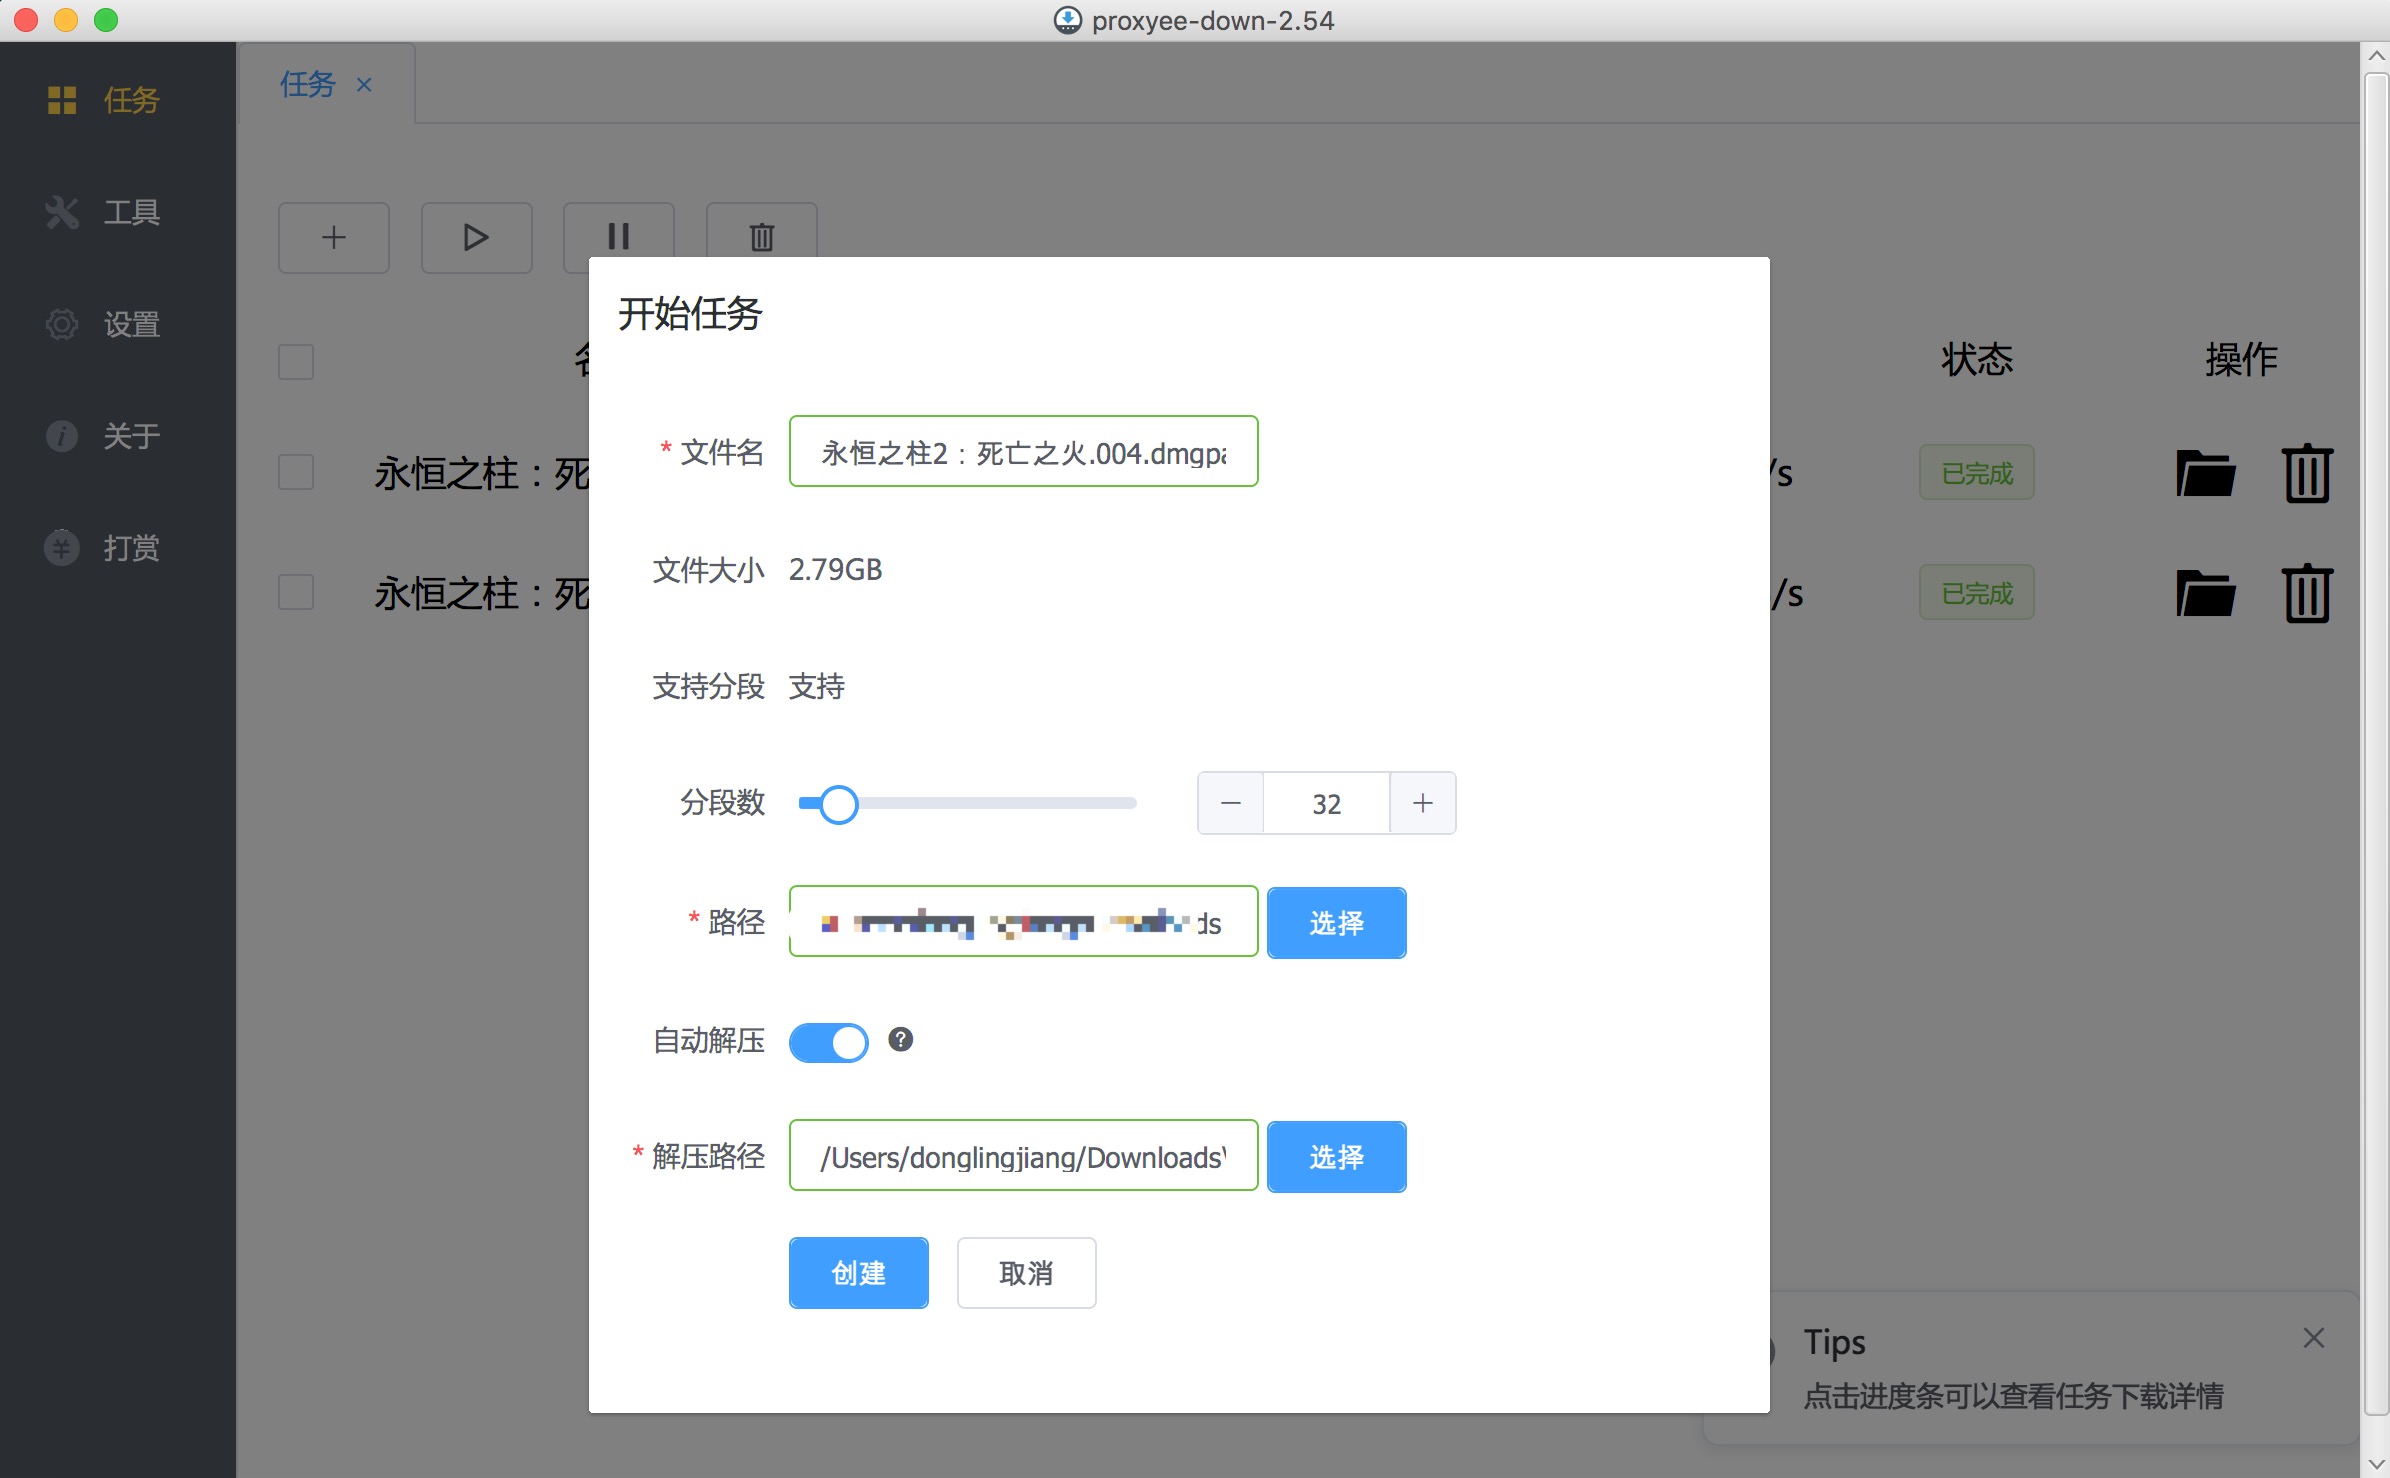Screen dimensions: 2390x1478
Task: Open the 关于 about page in sidebar
Action: point(104,436)
